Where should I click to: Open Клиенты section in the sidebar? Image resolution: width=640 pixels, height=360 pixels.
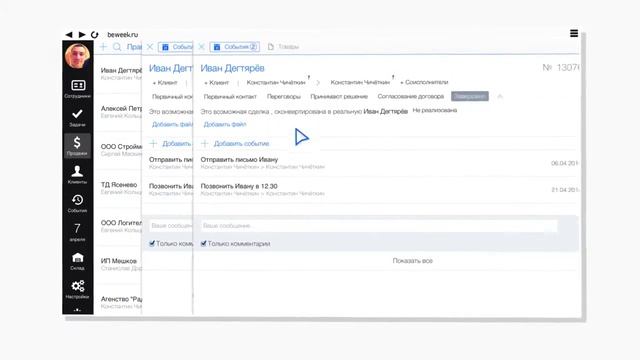coord(78,175)
